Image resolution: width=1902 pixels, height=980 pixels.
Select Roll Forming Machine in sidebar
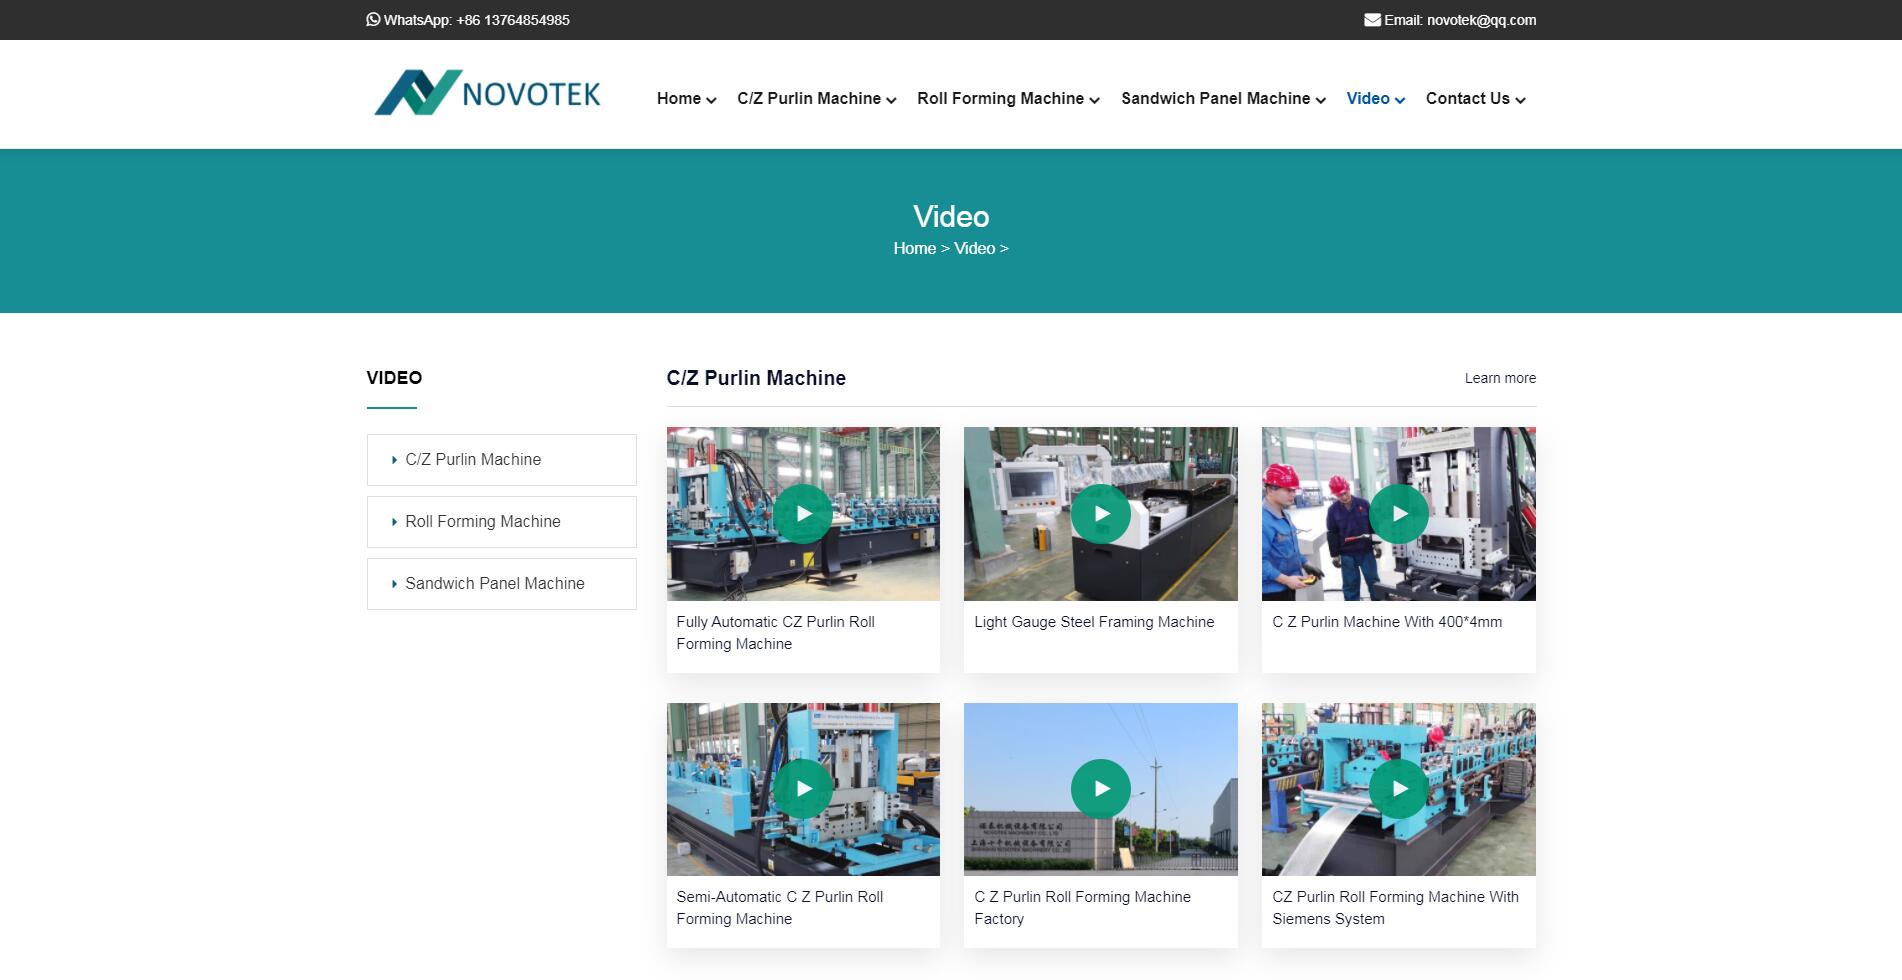tap(483, 522)
